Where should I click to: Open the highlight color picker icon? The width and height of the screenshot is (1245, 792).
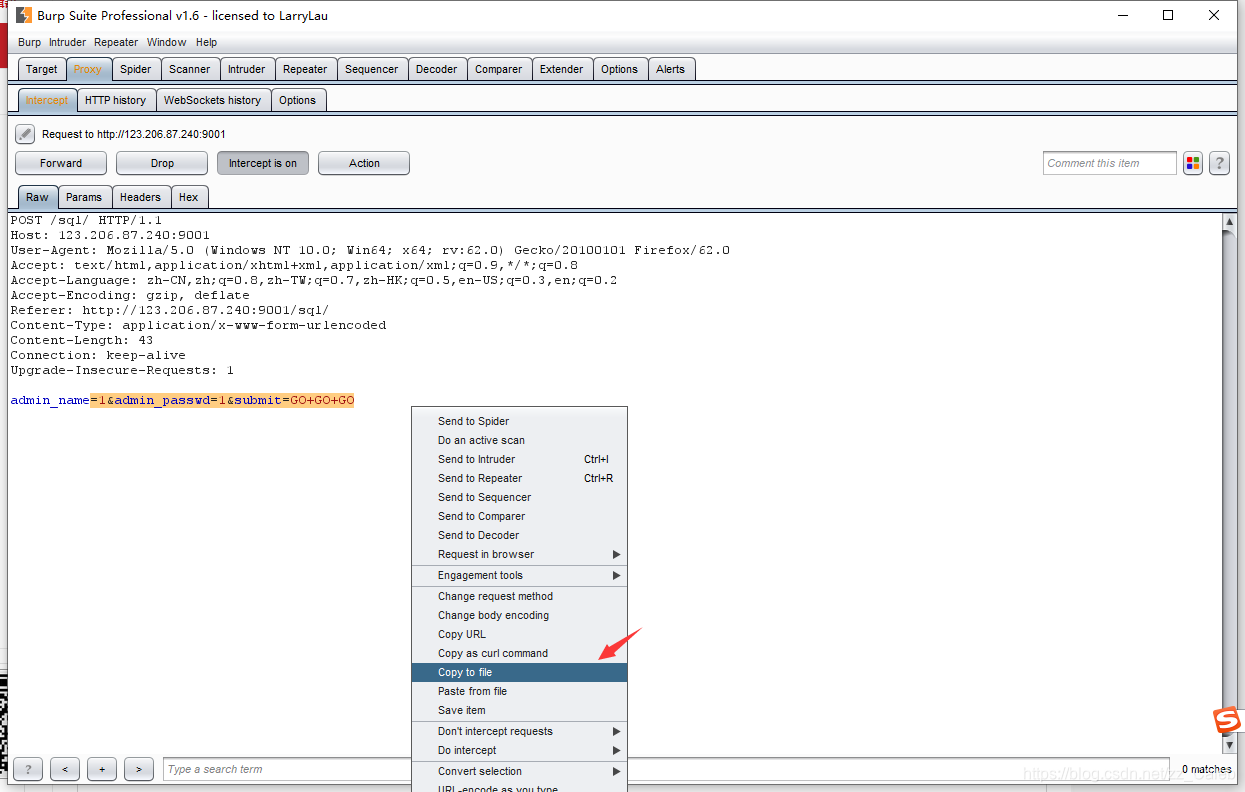(1193, 163)
